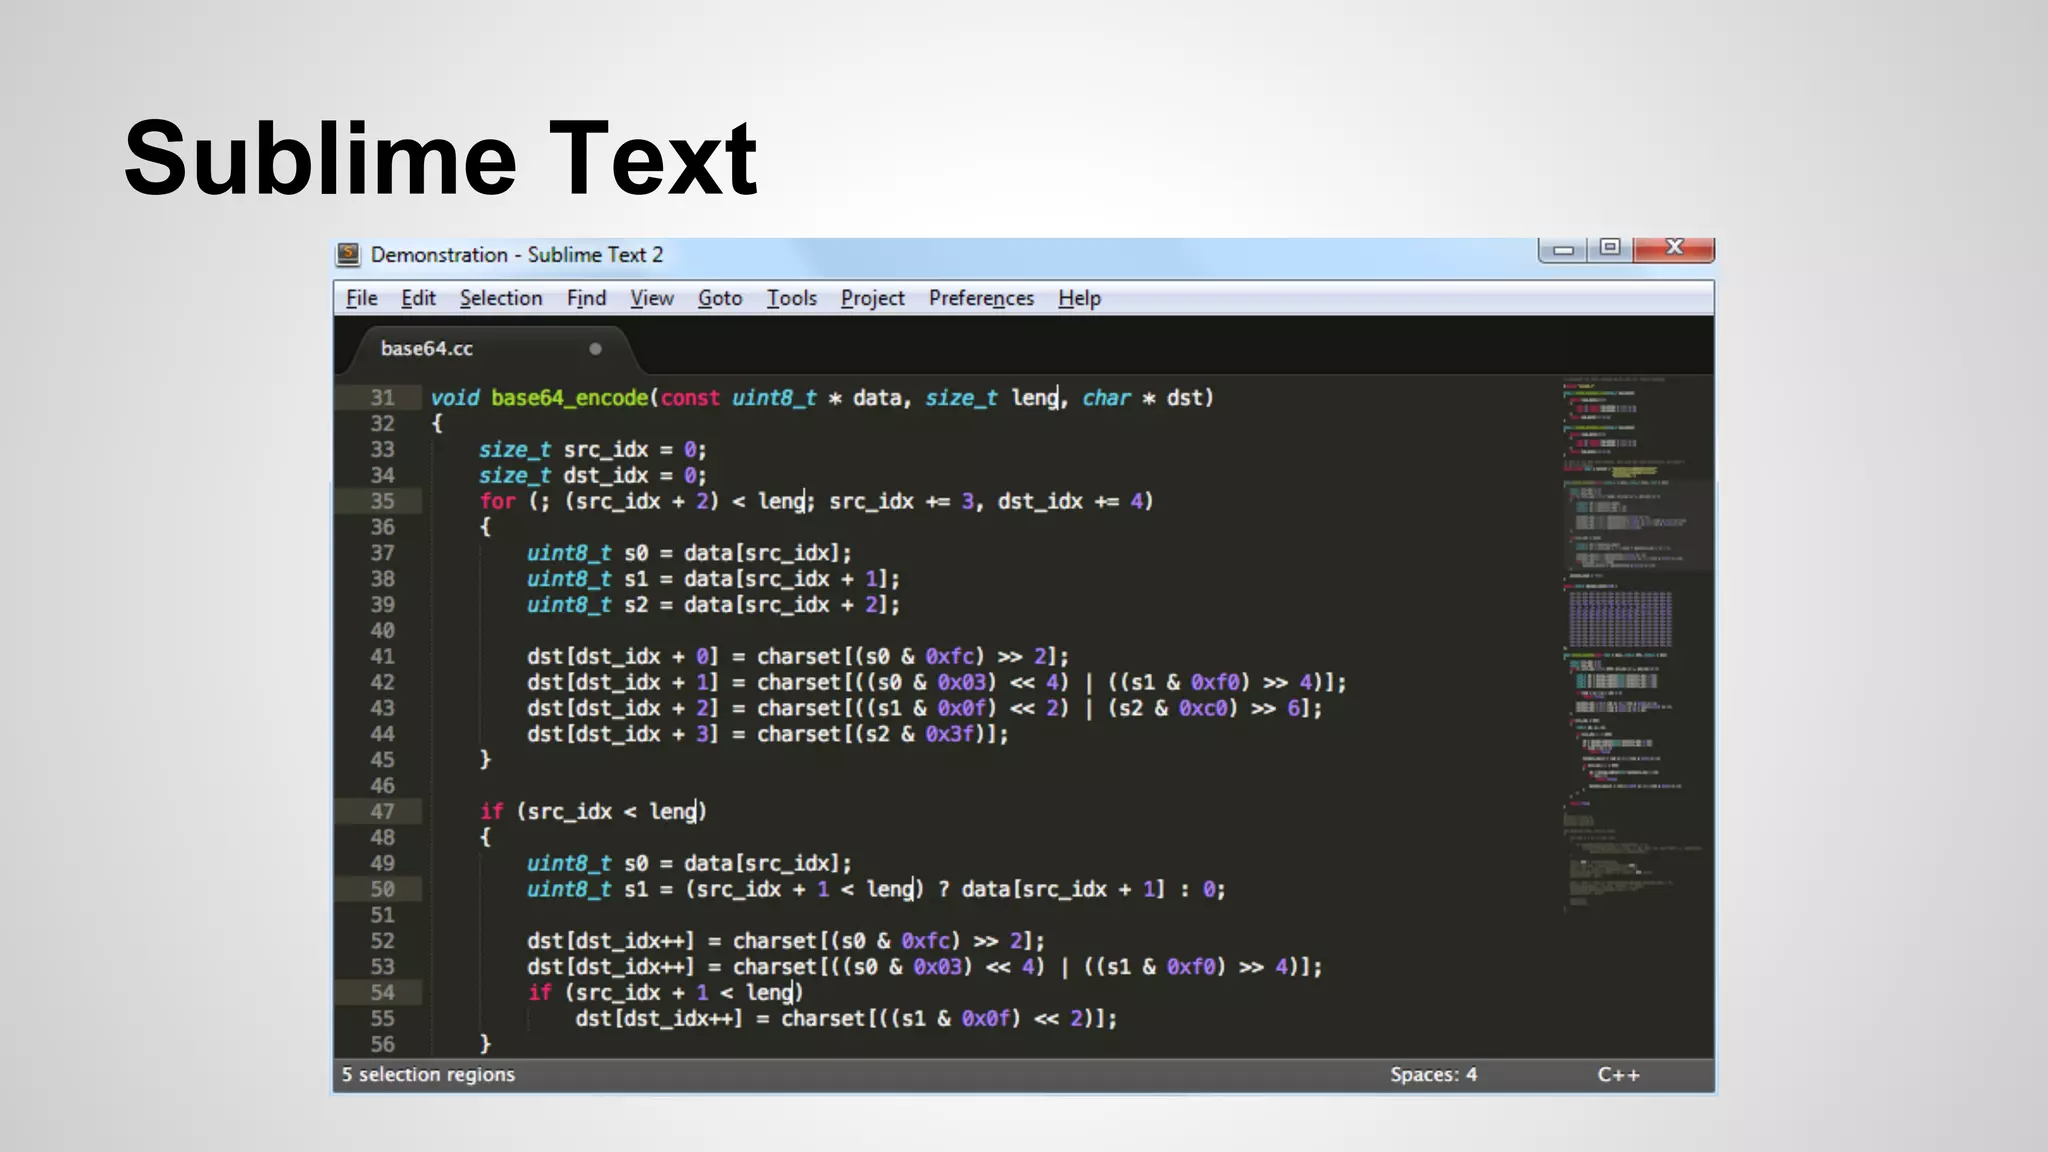The image size is (2048, 1152).
Task: Click line number 47 in gutter
Action: pos(383,812)
